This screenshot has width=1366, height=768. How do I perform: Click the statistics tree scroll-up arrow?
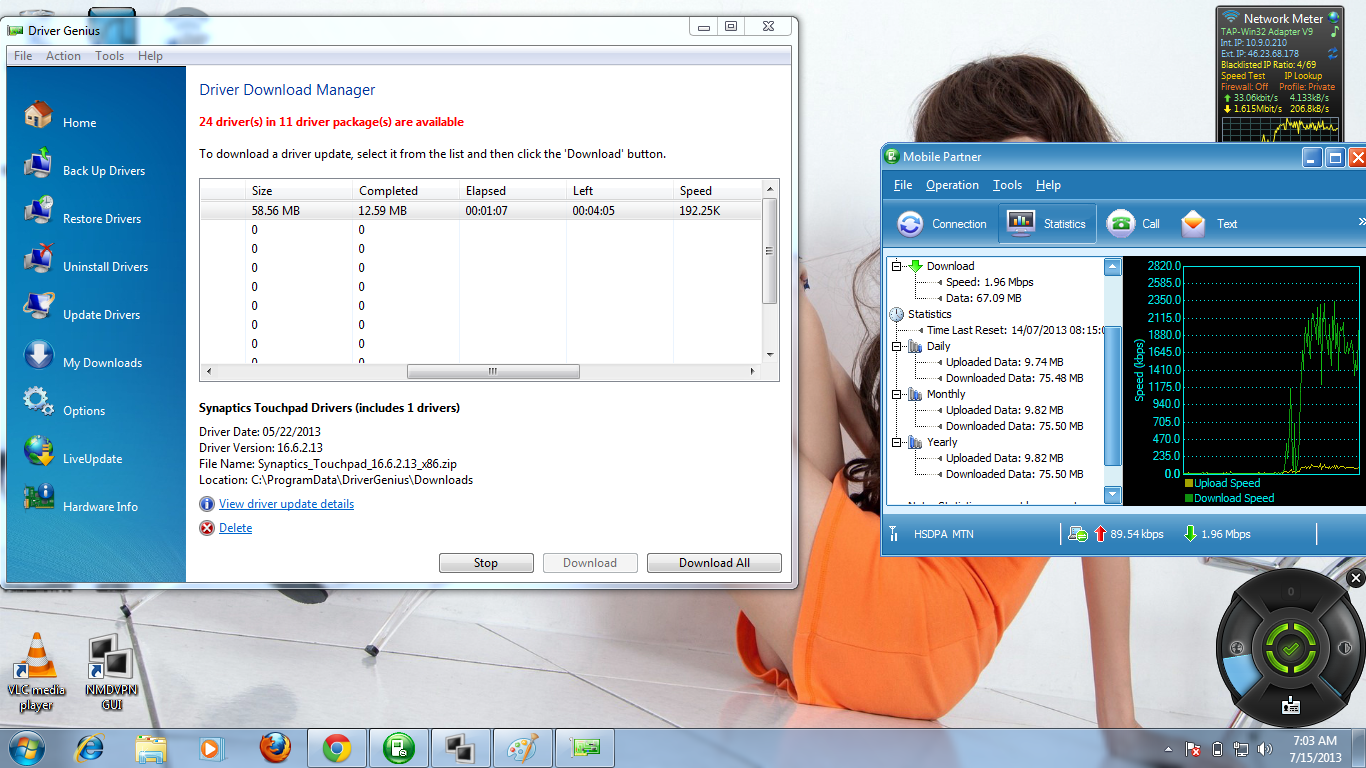click(1113, 267)
